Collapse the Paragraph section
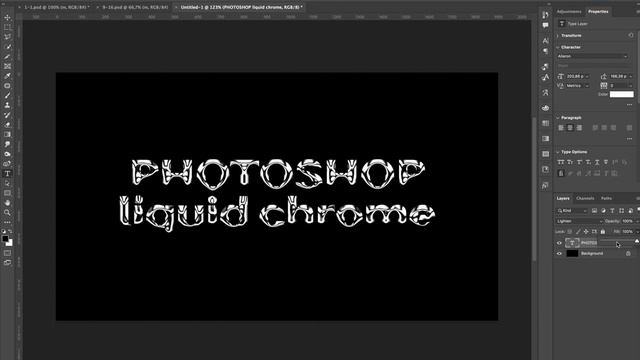 [558, 118]
